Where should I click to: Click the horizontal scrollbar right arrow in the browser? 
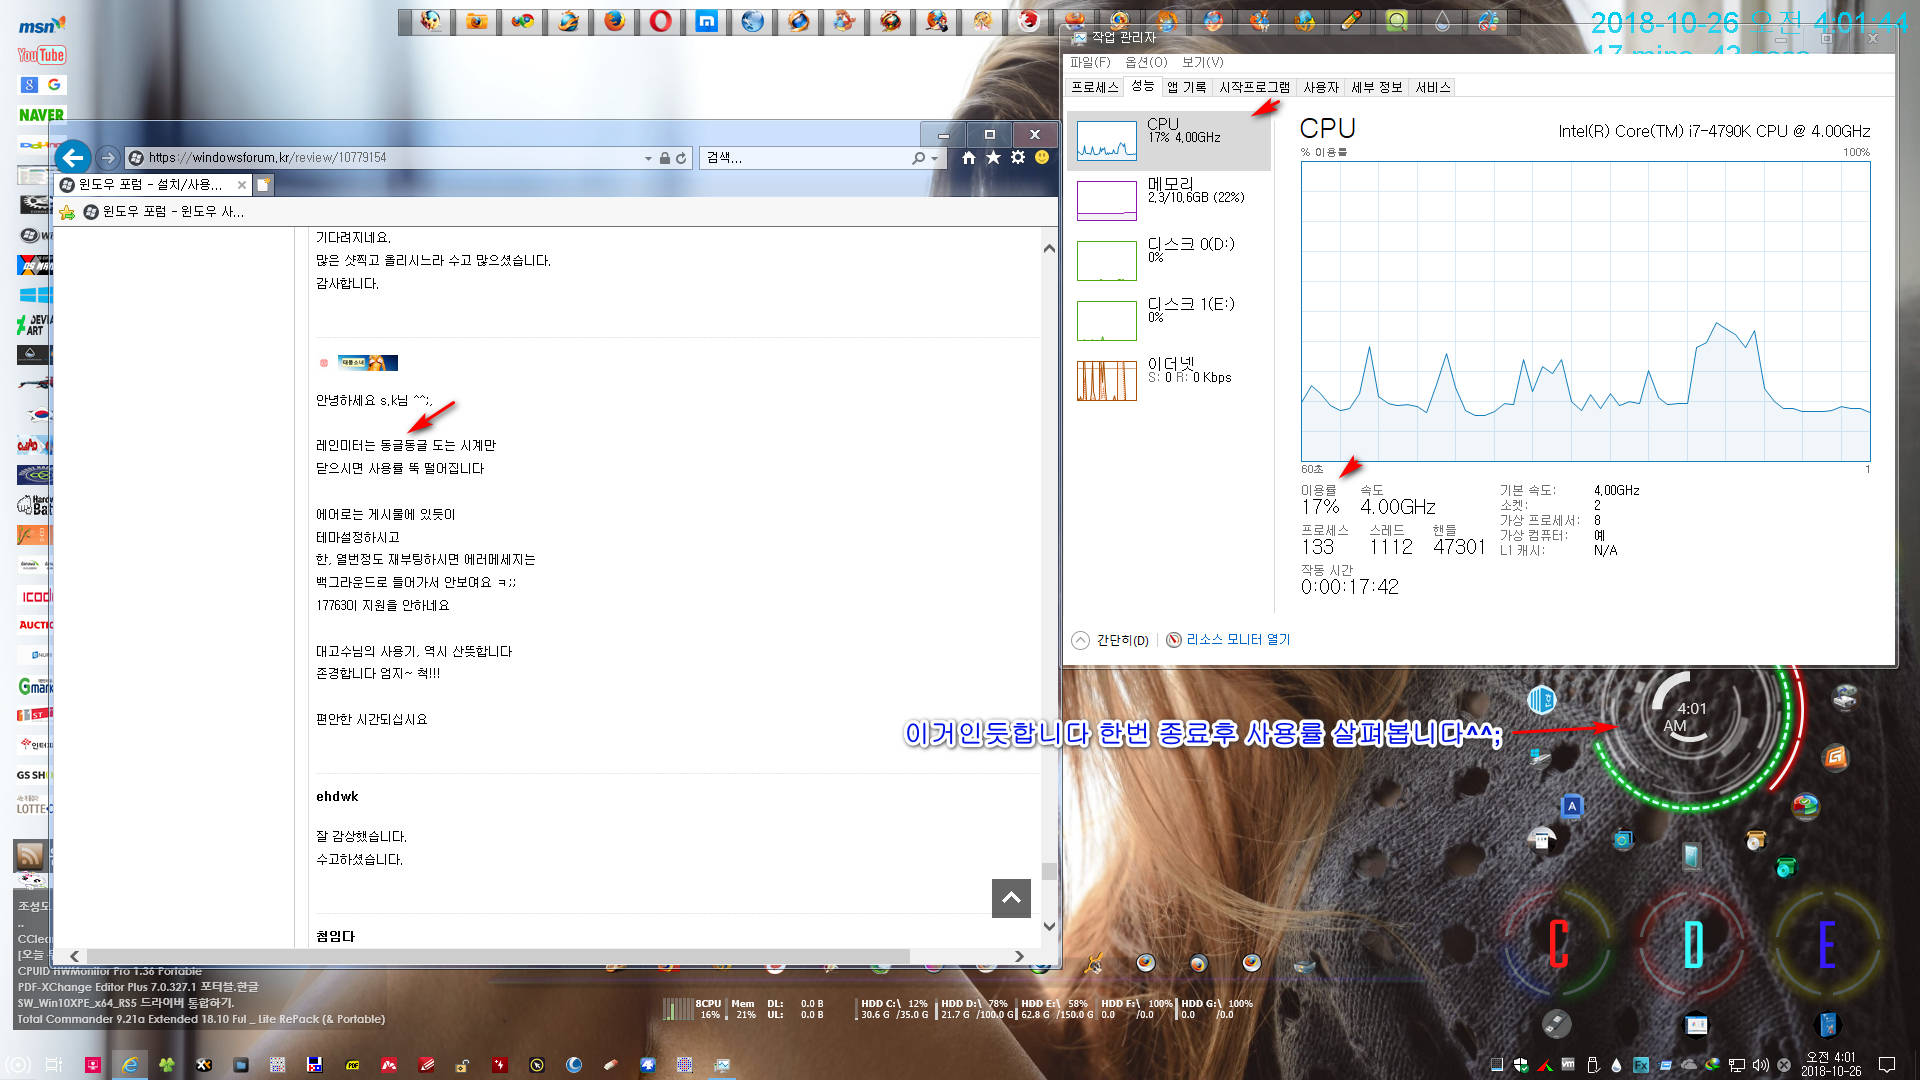click(x=1019, y=956)
